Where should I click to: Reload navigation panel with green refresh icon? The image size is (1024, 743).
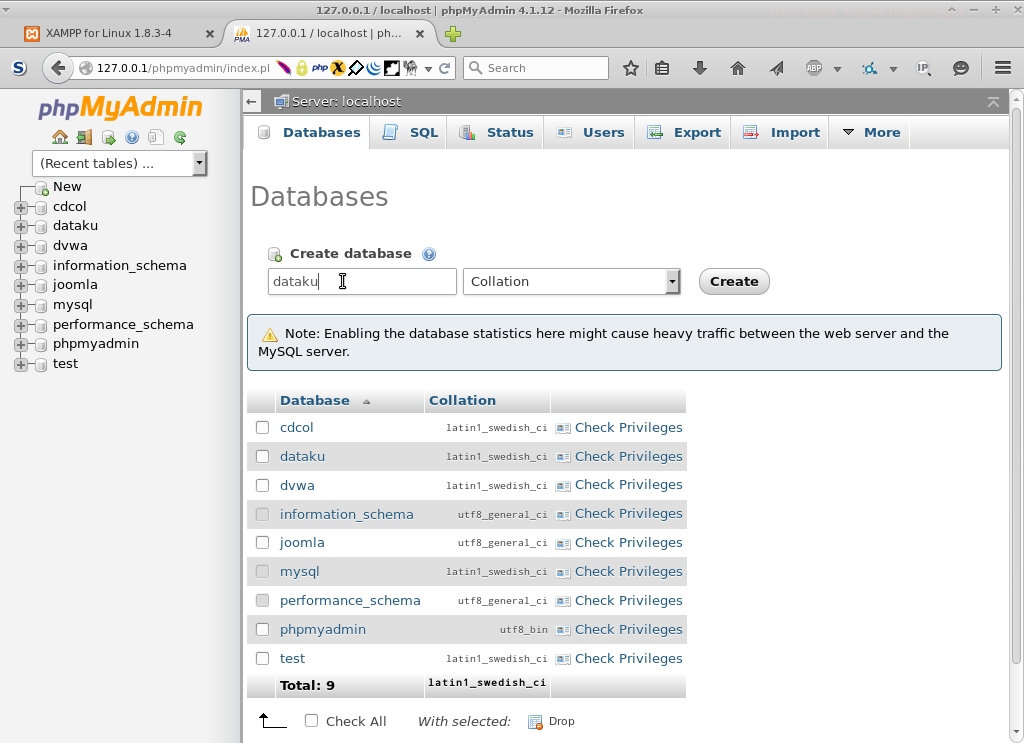click(x=180, y=137)
